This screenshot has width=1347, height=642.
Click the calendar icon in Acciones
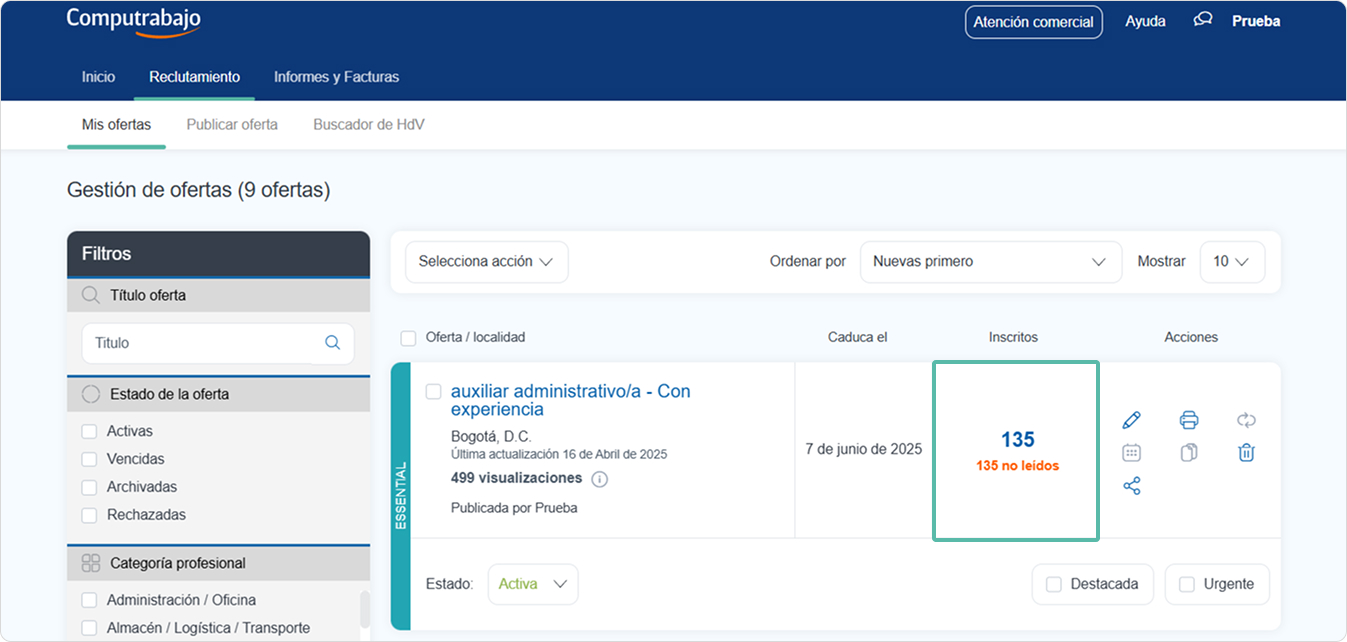click(1131, 453)
